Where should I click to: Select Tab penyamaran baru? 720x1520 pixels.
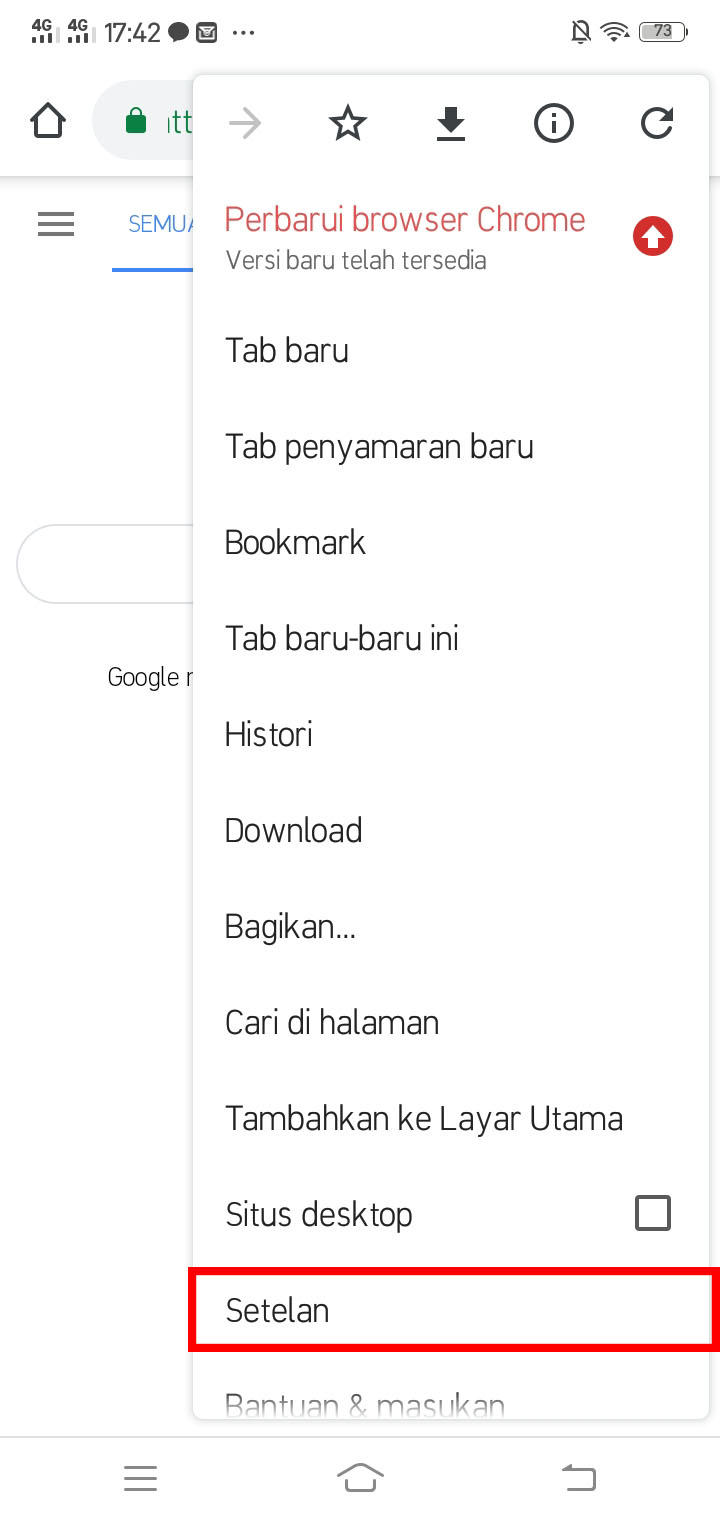point(378,446)
